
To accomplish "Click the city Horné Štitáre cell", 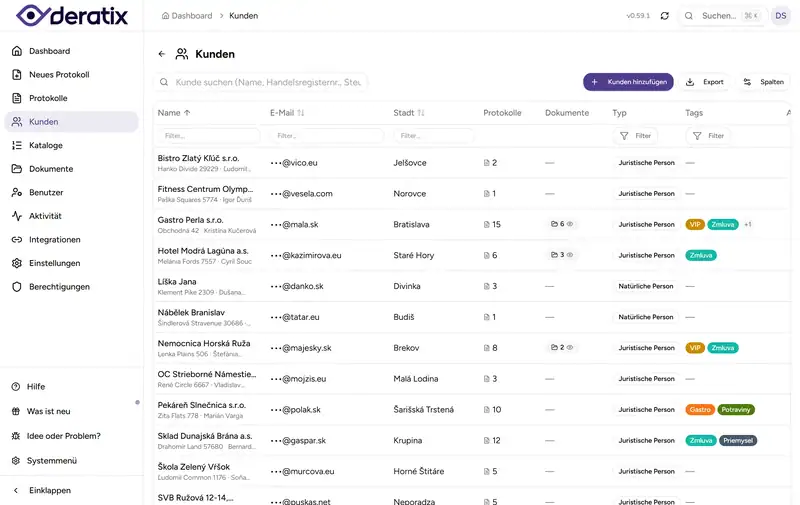I will (418, 471).
